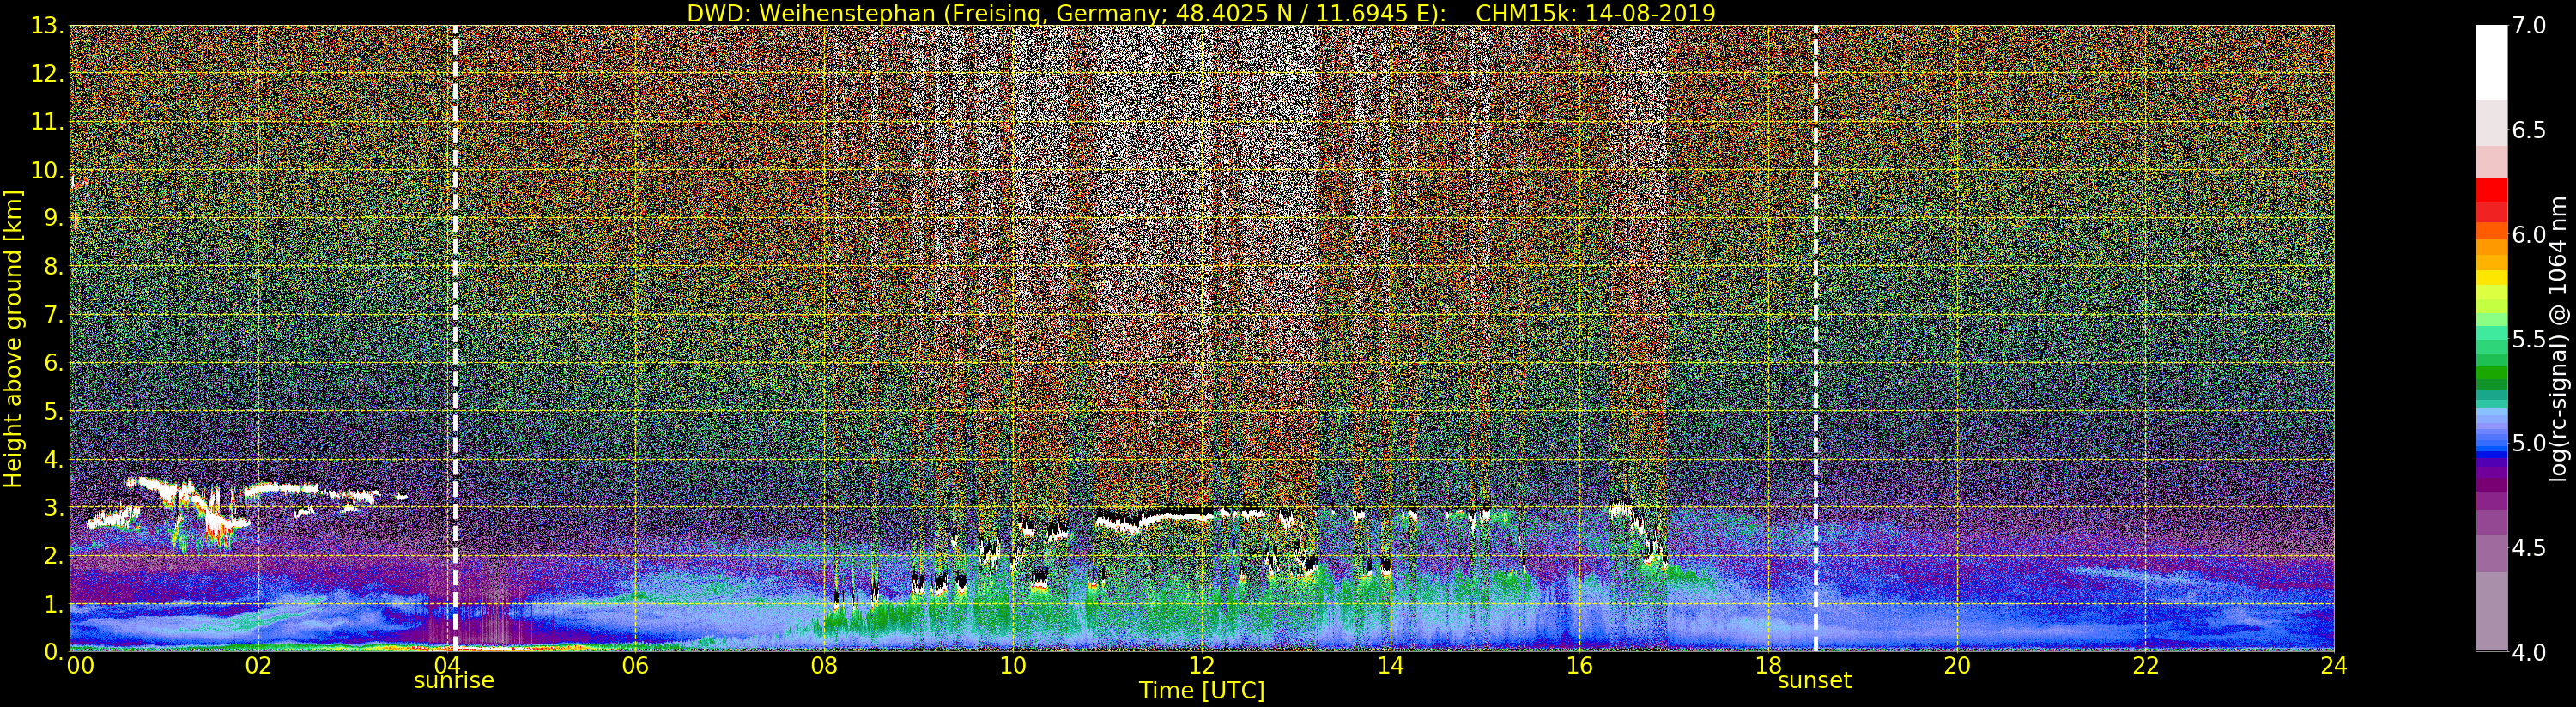The image size is (2576, 707).
Task: Click the height axis tick '8.'
Action: pos(53,267)
